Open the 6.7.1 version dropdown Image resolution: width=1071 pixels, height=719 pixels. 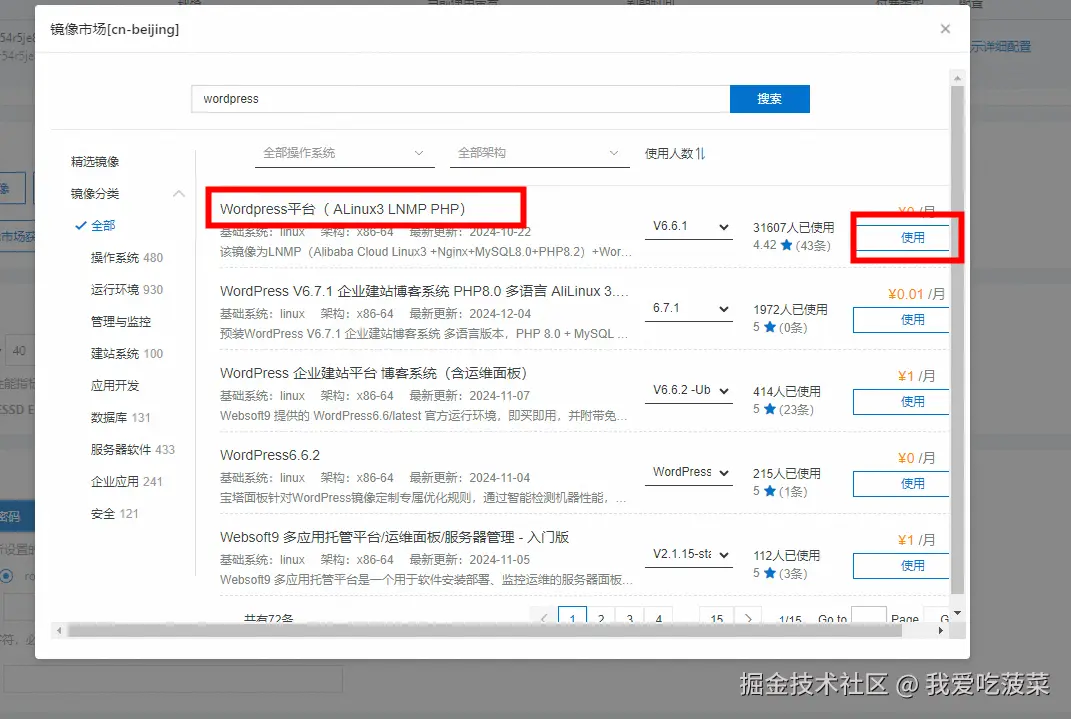pyautogui.click(x=688, y=309)
